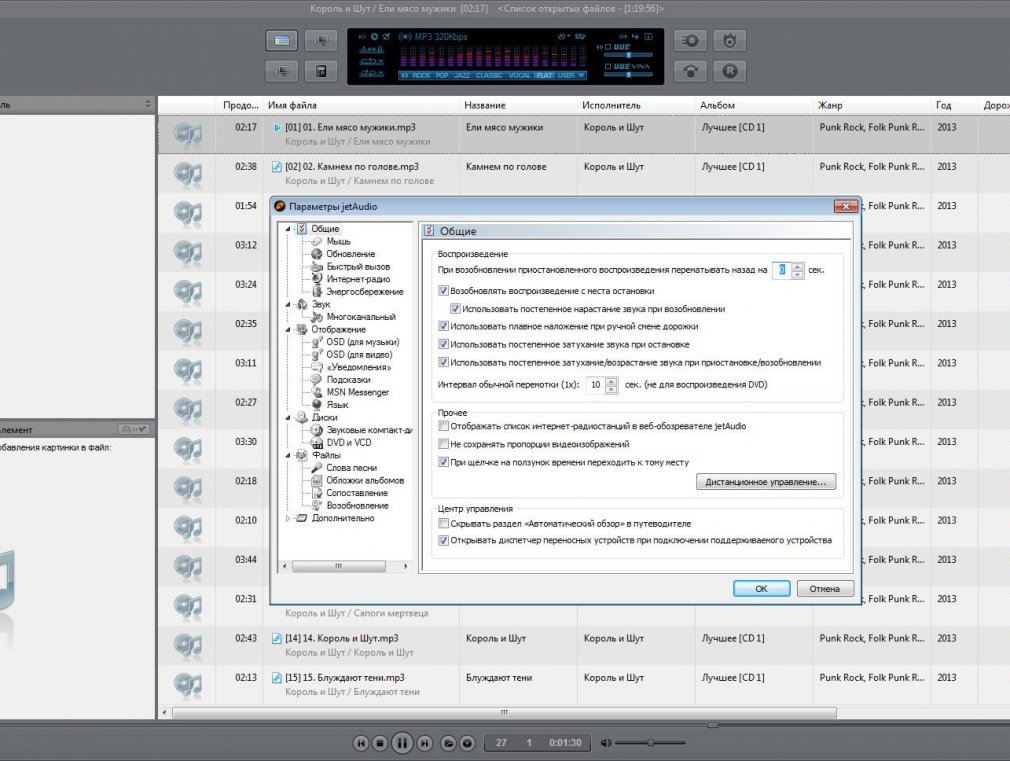
Task: Click the round R record icon button
Action: (729, 71)
